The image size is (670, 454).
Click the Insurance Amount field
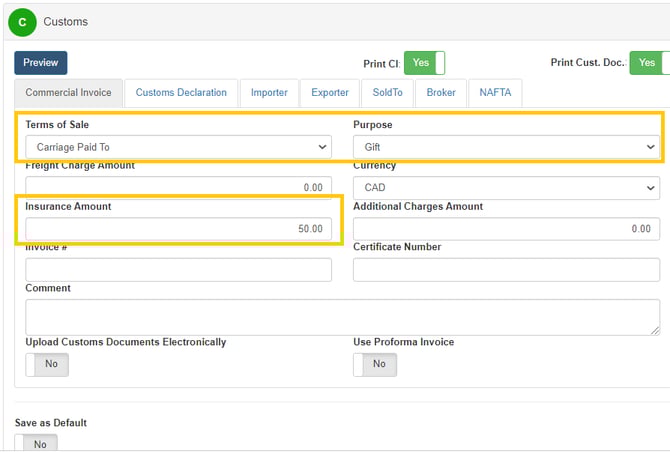pyautogui.click(x=178, y=229)
